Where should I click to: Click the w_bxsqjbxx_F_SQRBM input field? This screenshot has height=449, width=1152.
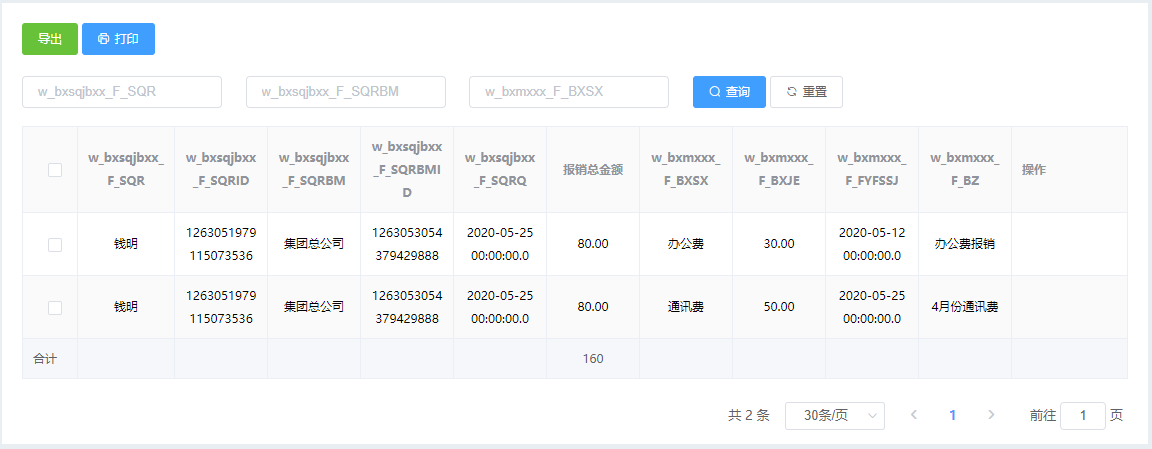(346, 92)
